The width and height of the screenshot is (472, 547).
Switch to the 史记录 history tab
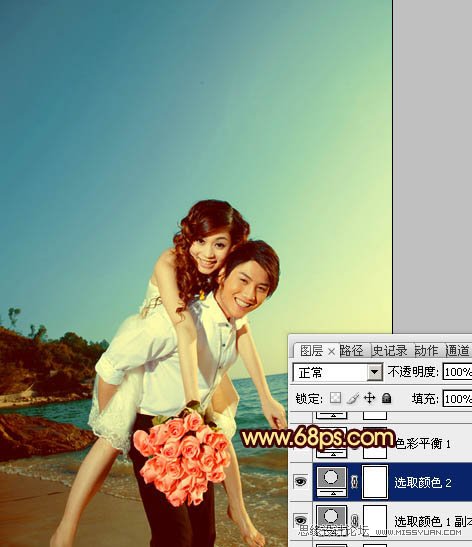click(390, 351)
